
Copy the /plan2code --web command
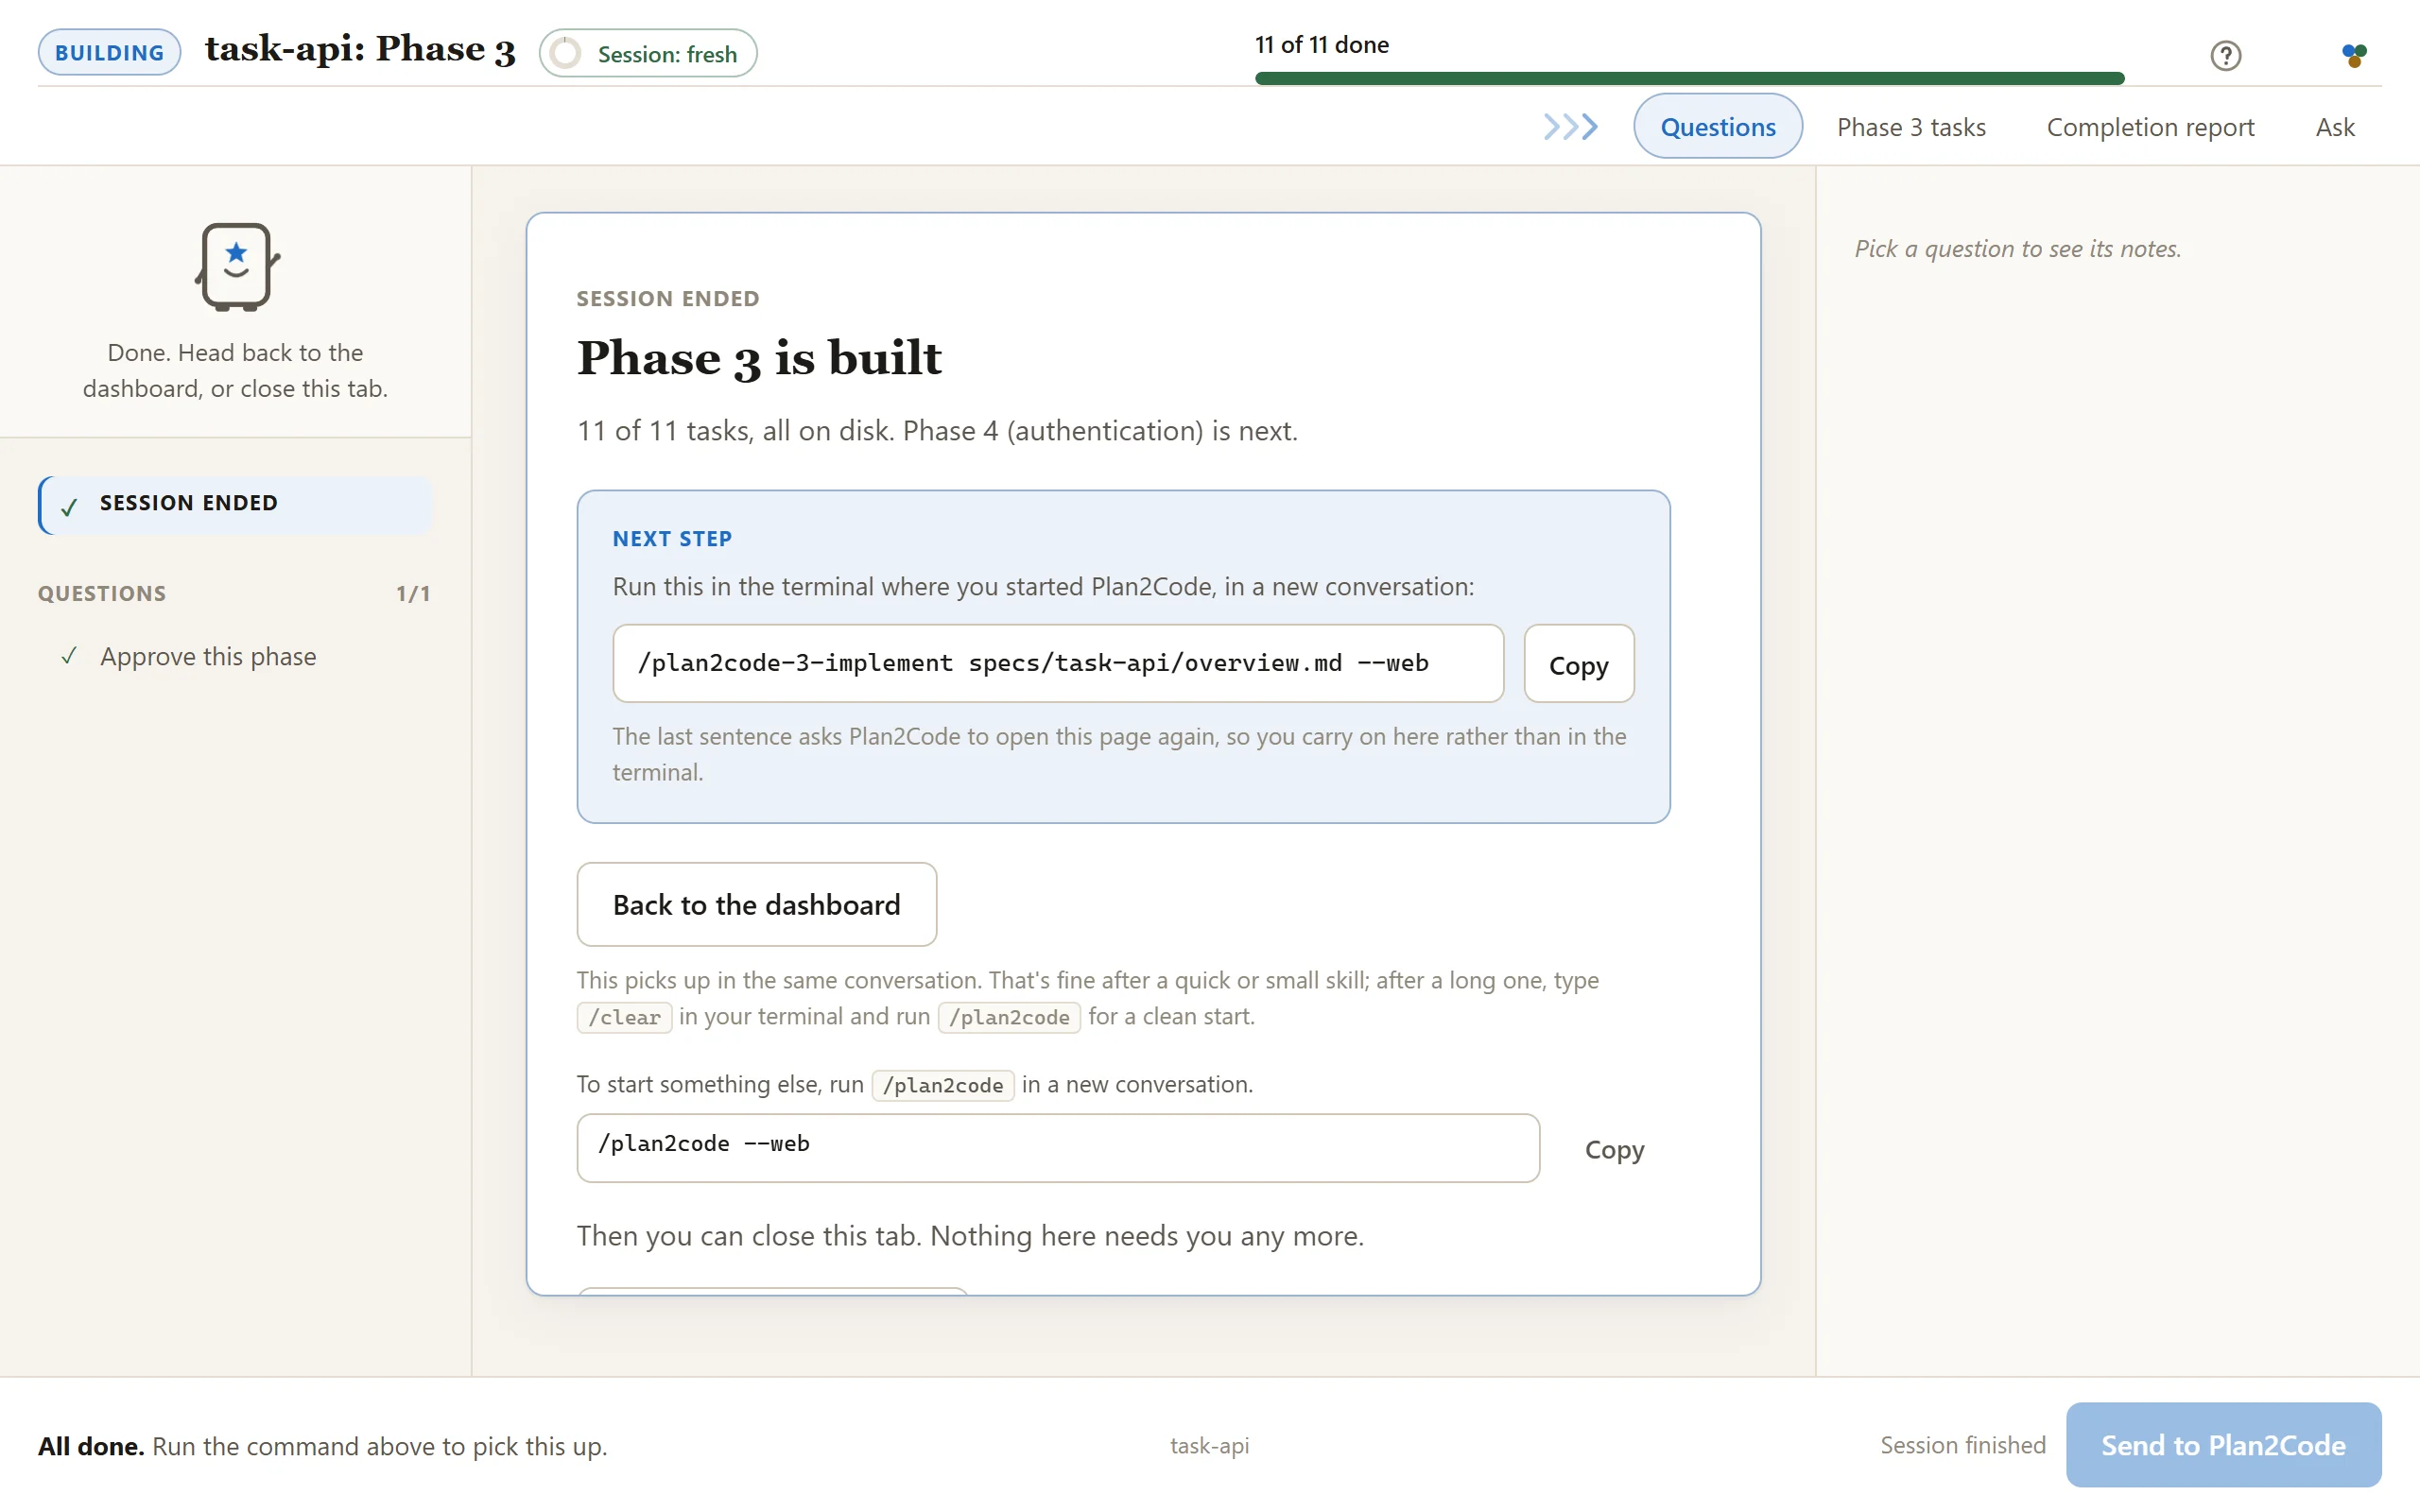point(1613,1149)
